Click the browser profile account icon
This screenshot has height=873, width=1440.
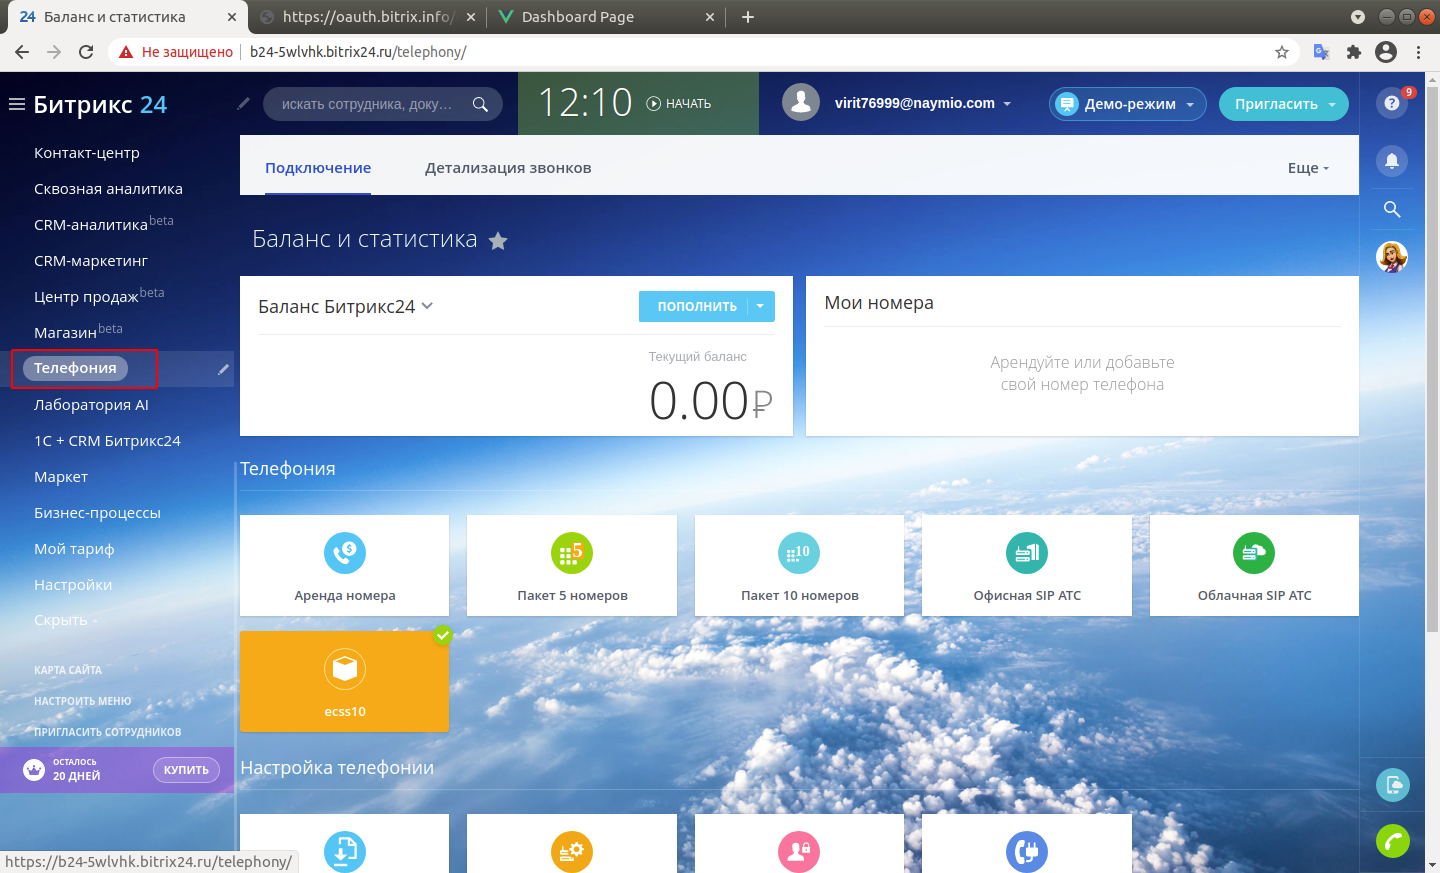pyautogui.click(x=1386, y=52)
